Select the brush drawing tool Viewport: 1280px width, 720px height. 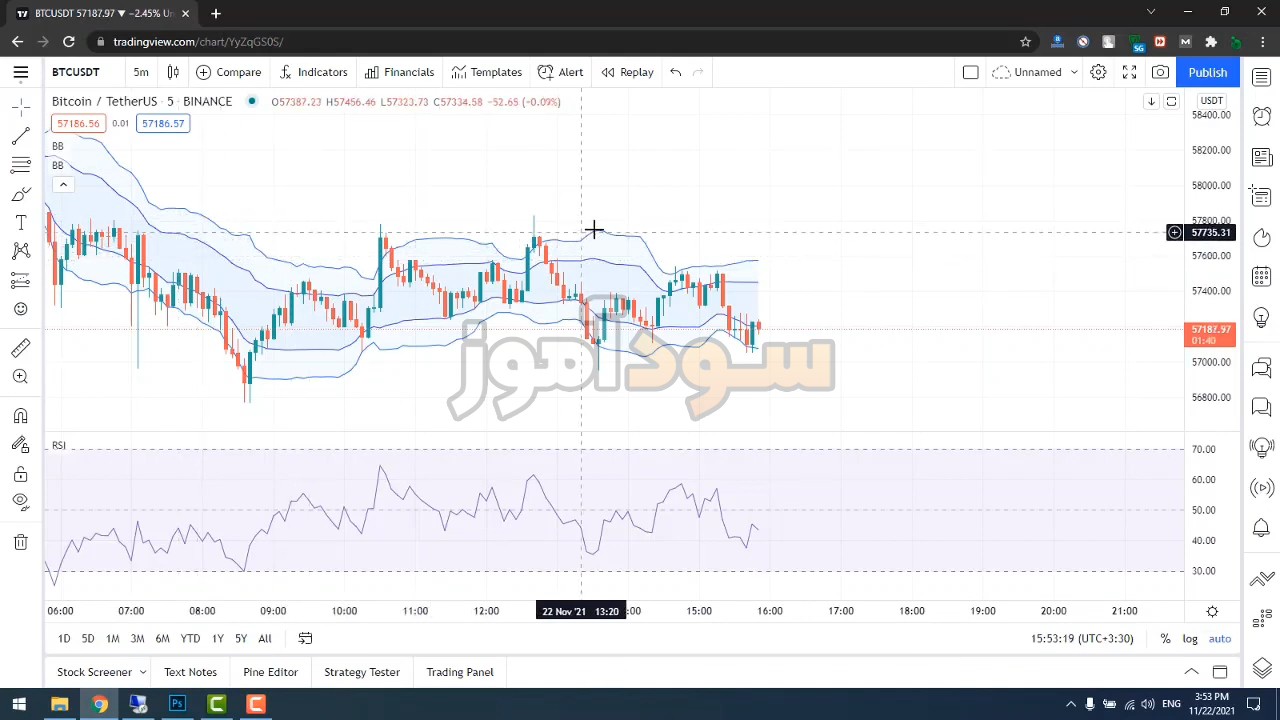(x=20, y=194)
